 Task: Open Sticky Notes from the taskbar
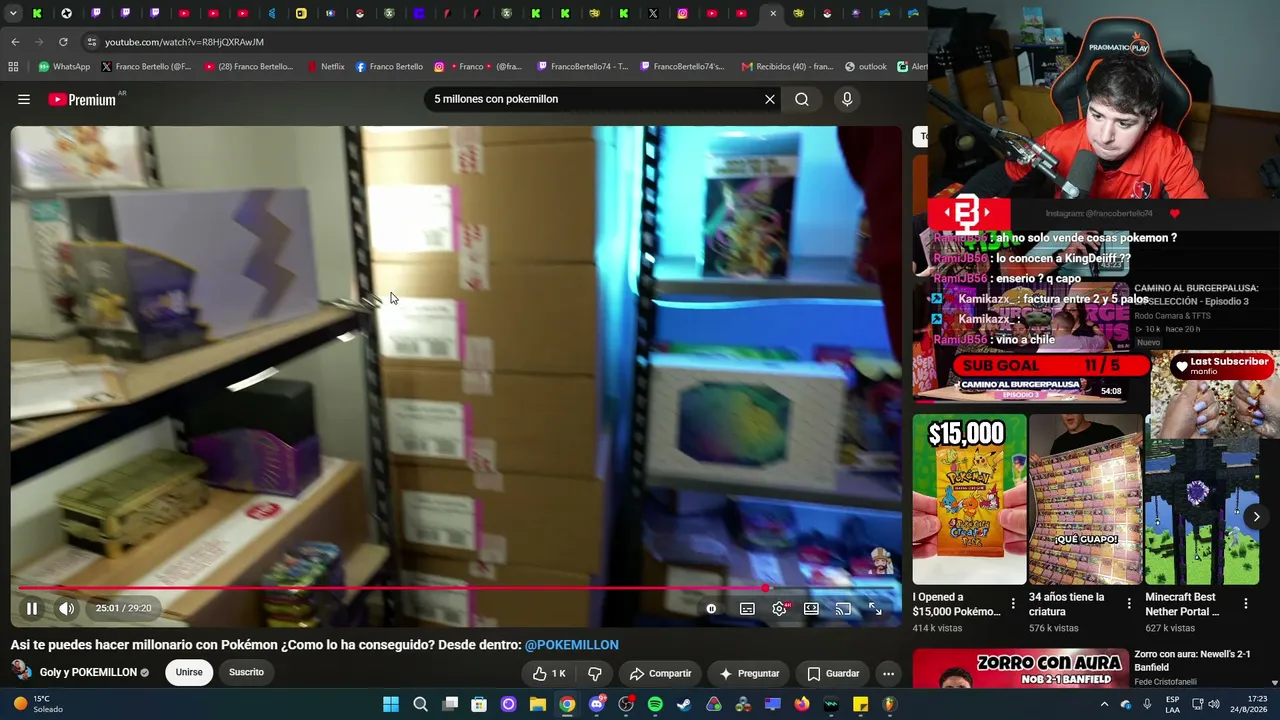860,704
